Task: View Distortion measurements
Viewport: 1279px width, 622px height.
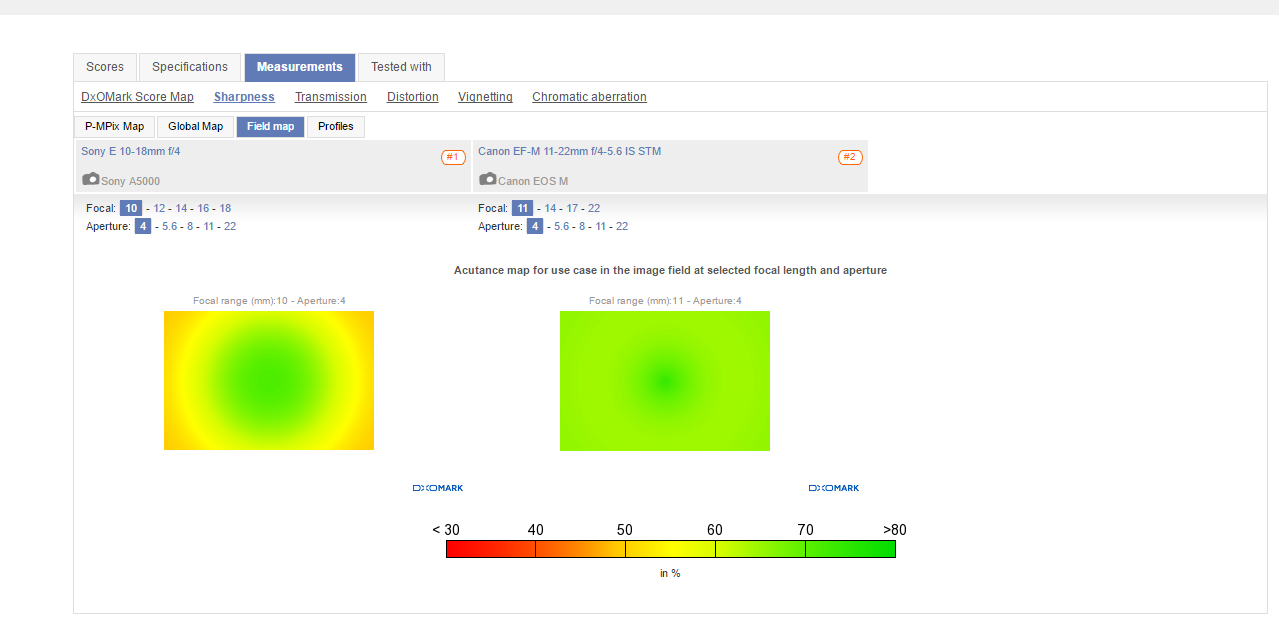Action: 413,97
